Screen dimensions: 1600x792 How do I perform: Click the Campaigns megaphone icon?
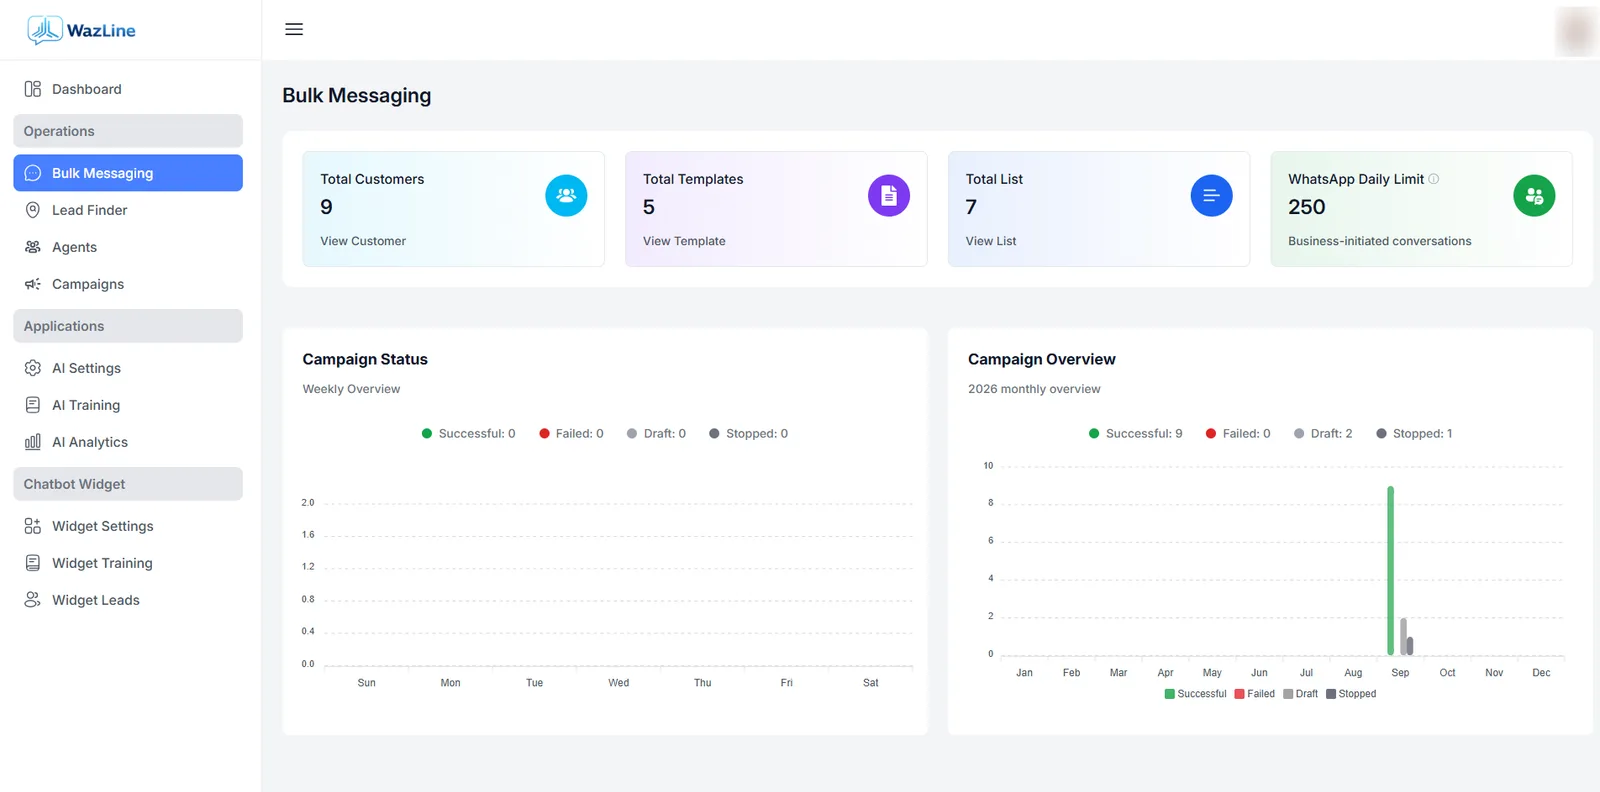[33, 284]
